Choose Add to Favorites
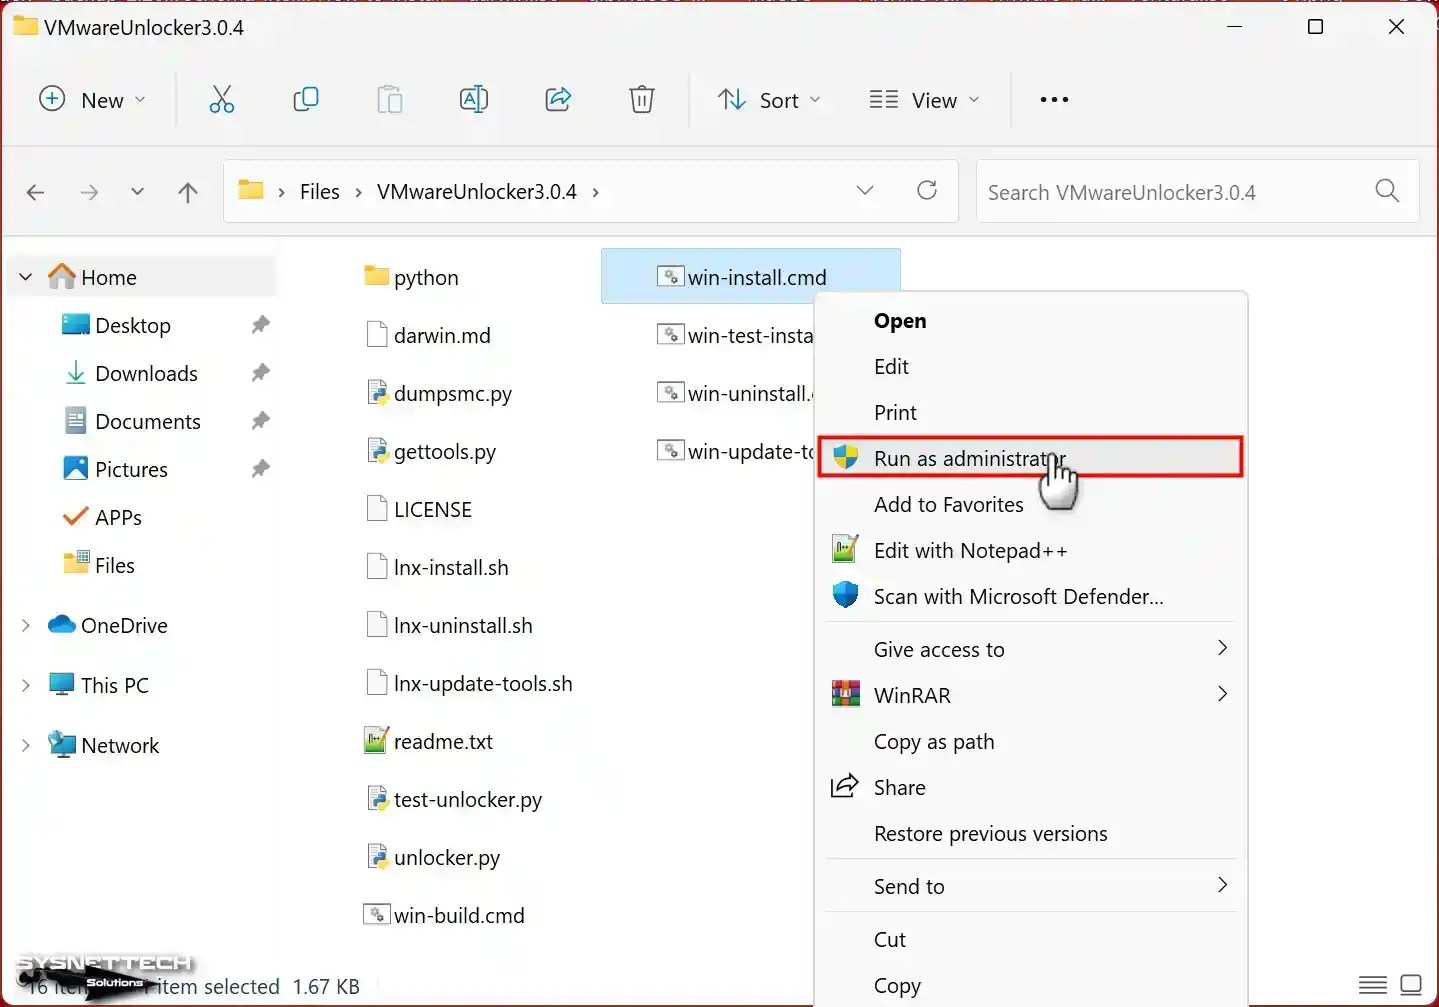This screenshot has height=1007, width=1439. 1030,505
